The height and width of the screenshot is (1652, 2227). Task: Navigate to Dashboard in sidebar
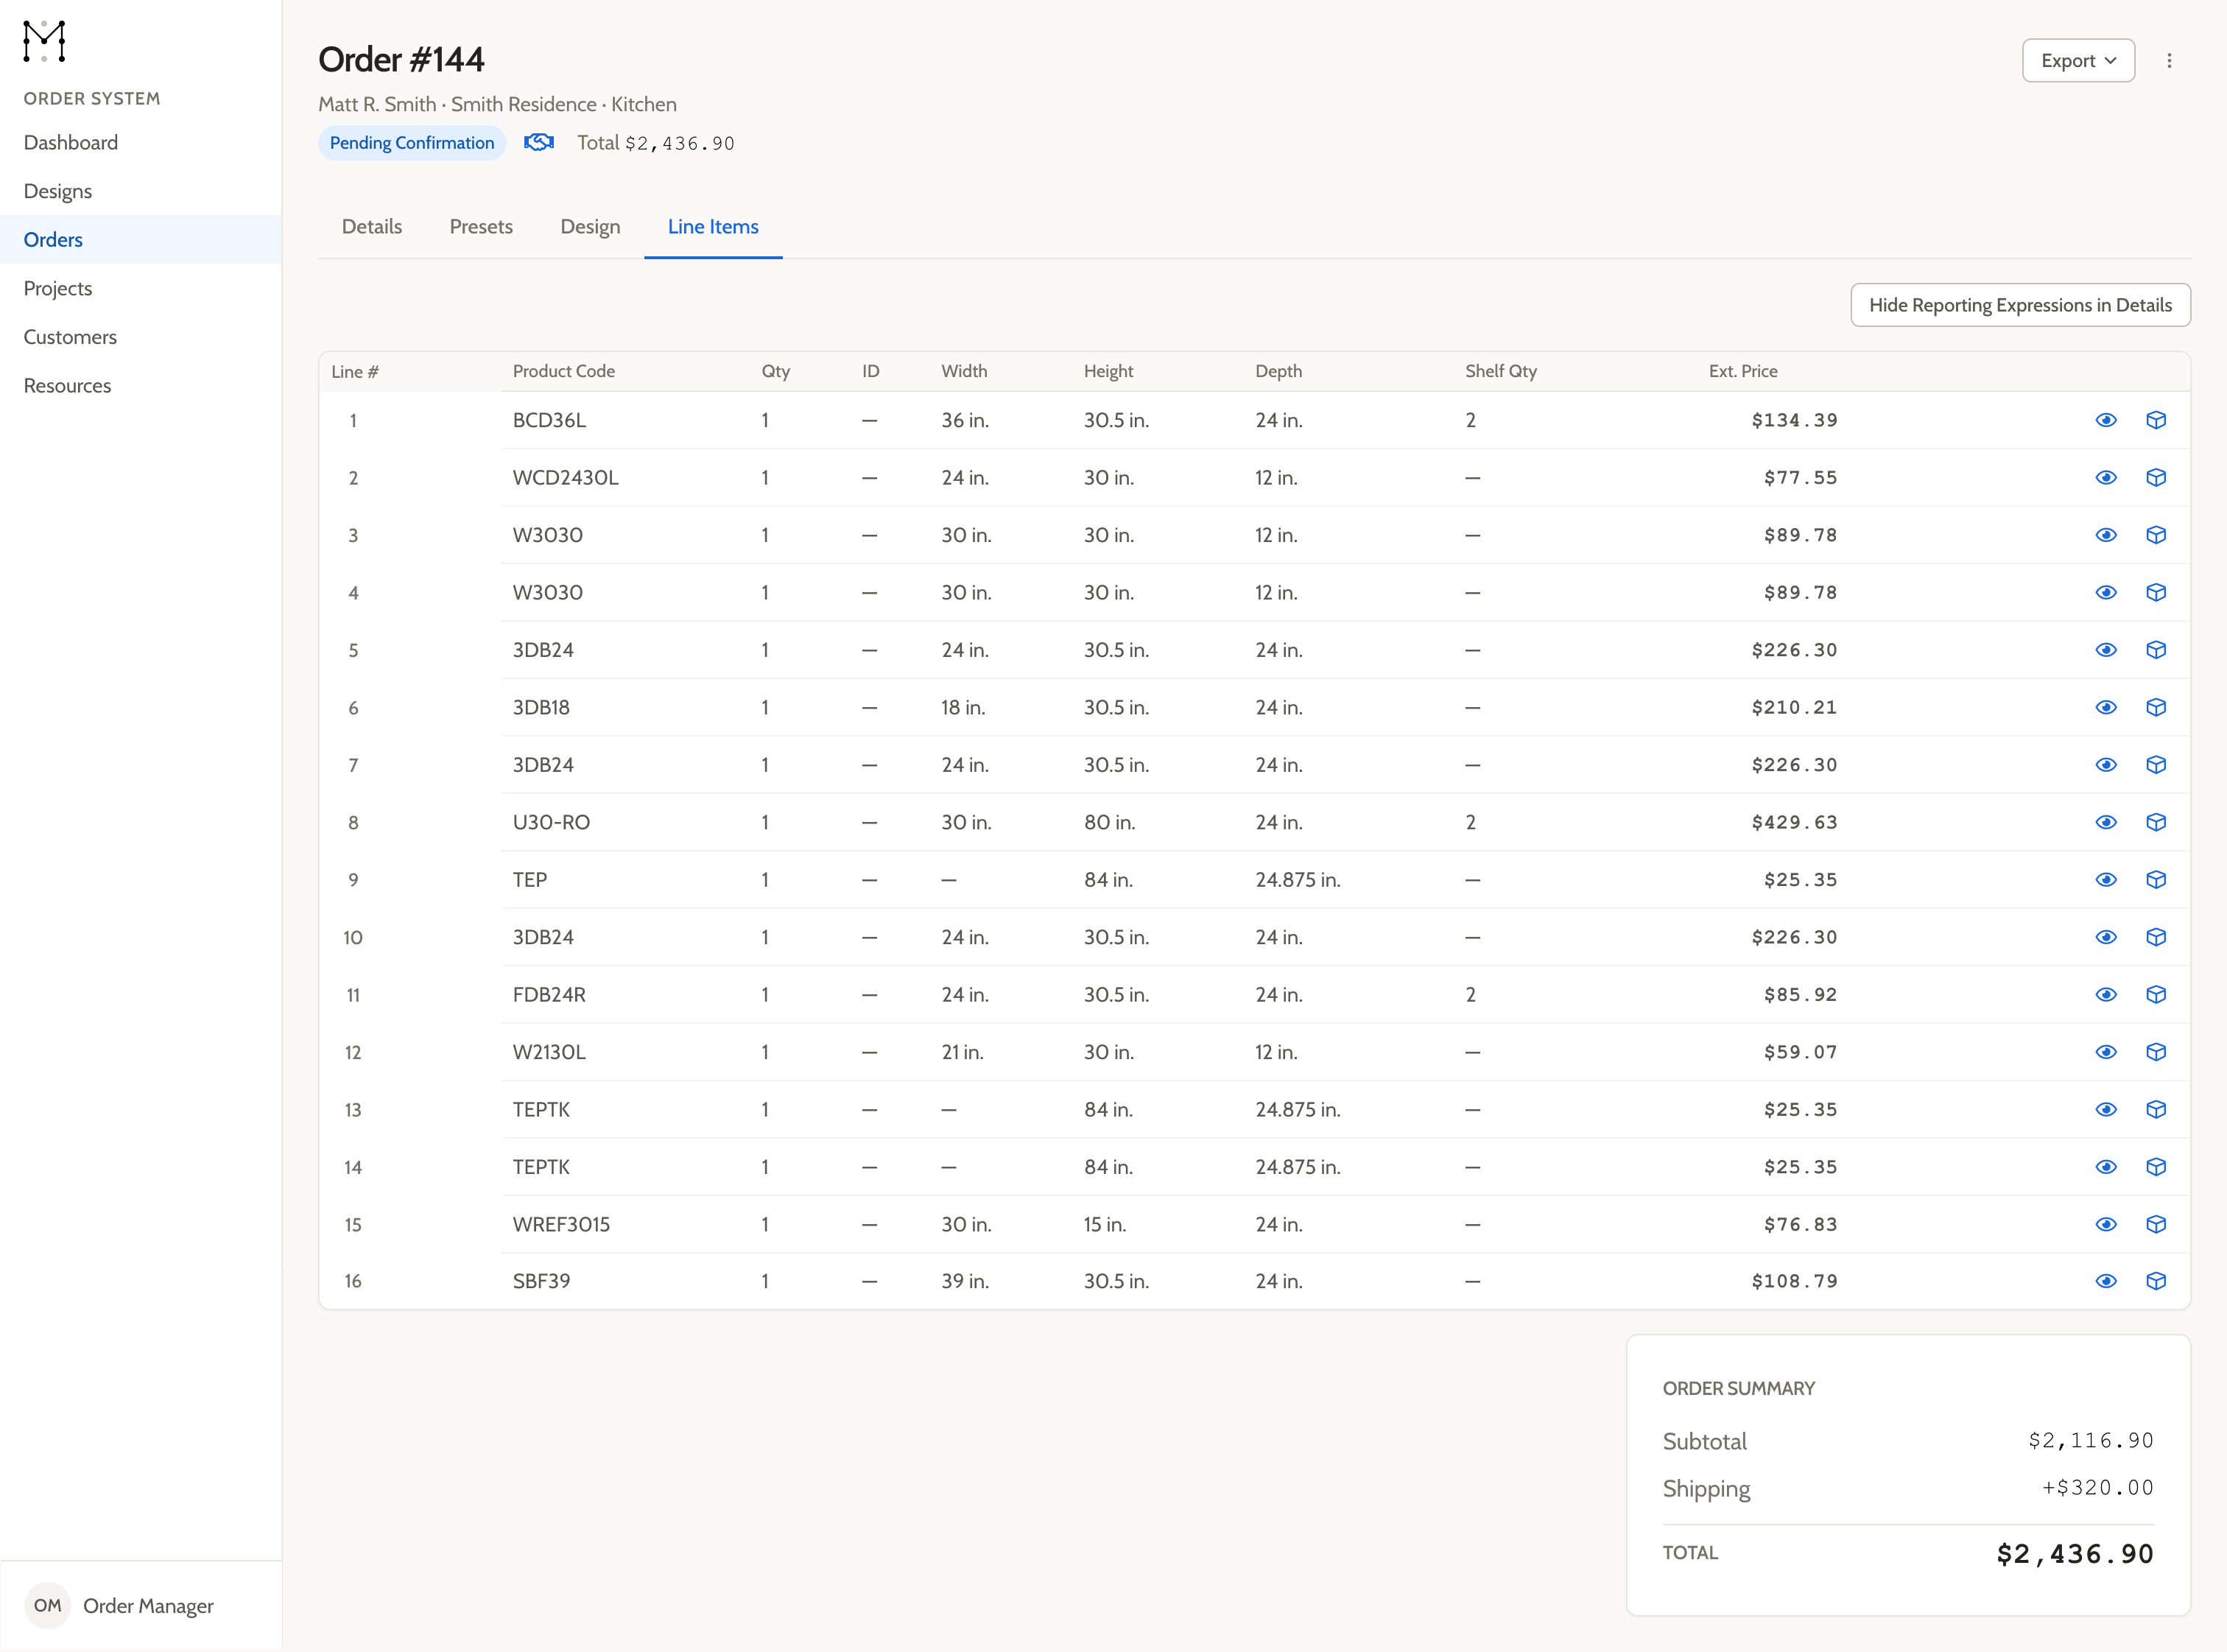(x=71, y=143)
